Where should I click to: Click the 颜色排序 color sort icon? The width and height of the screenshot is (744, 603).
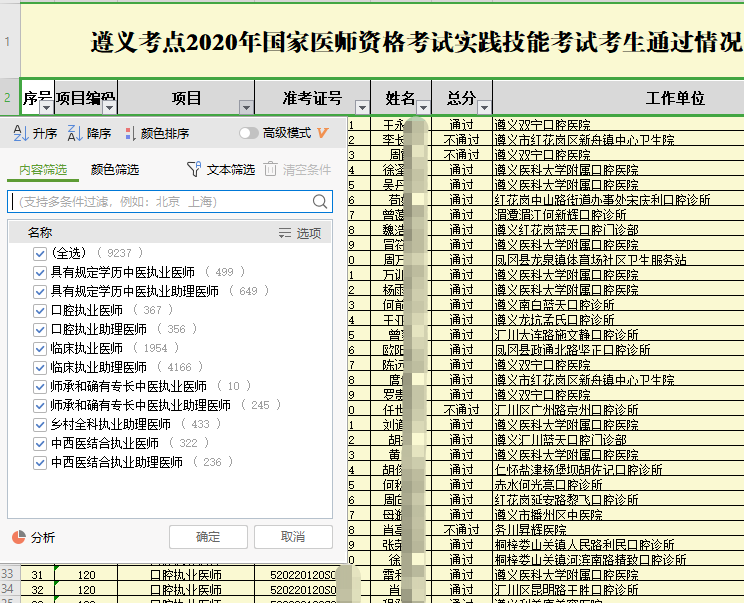[129, 133]
